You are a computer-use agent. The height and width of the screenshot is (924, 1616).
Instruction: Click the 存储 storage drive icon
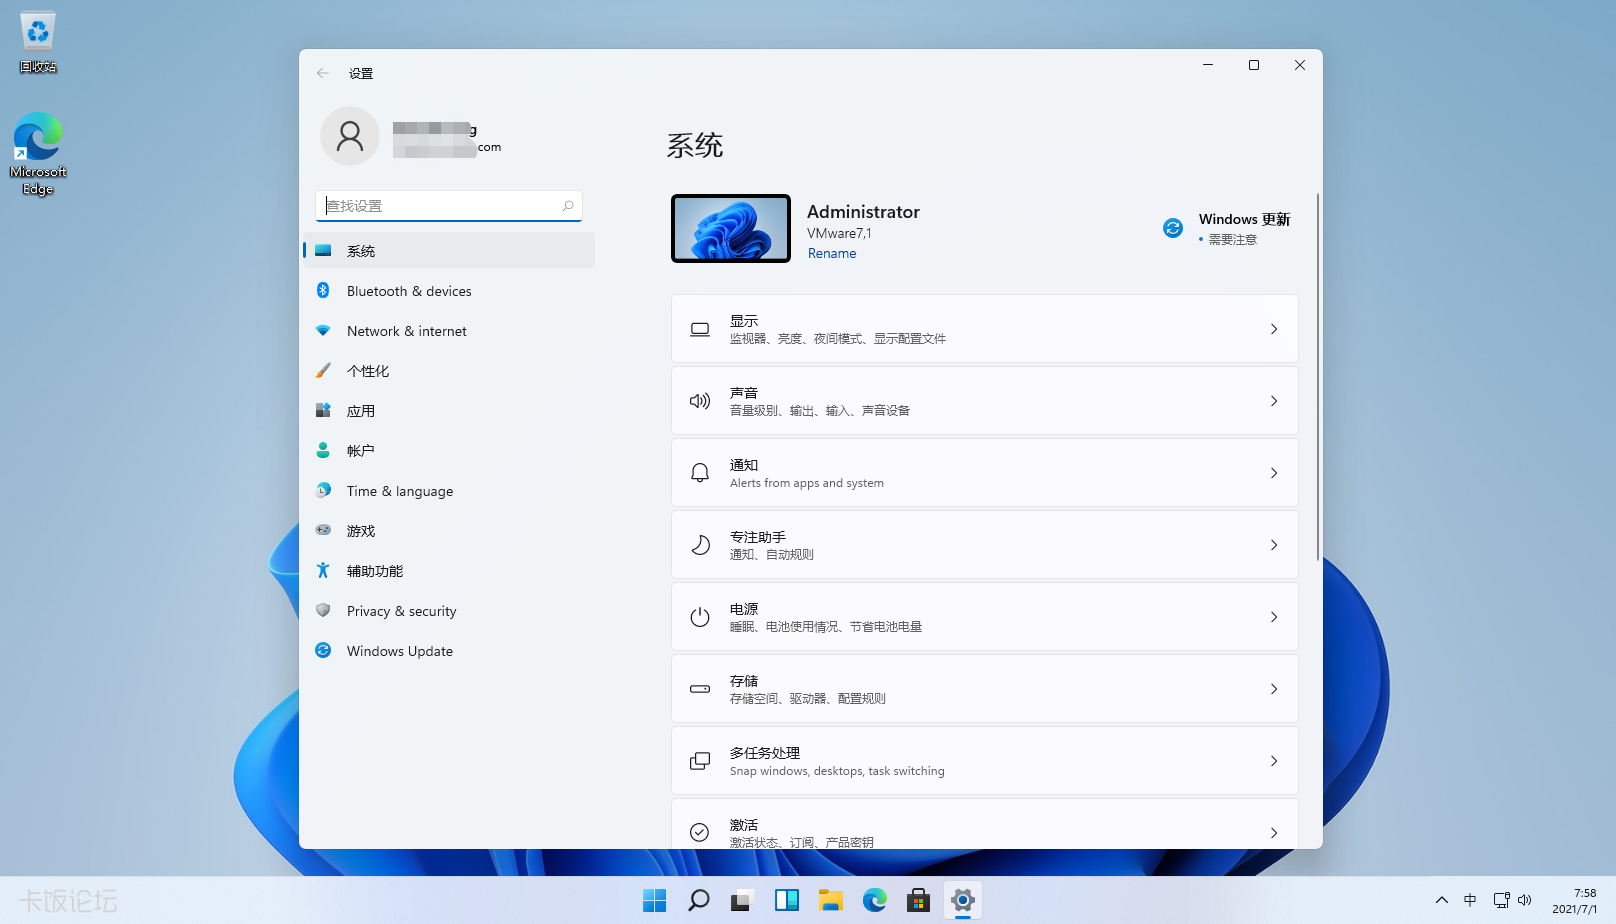click(700, 689)
